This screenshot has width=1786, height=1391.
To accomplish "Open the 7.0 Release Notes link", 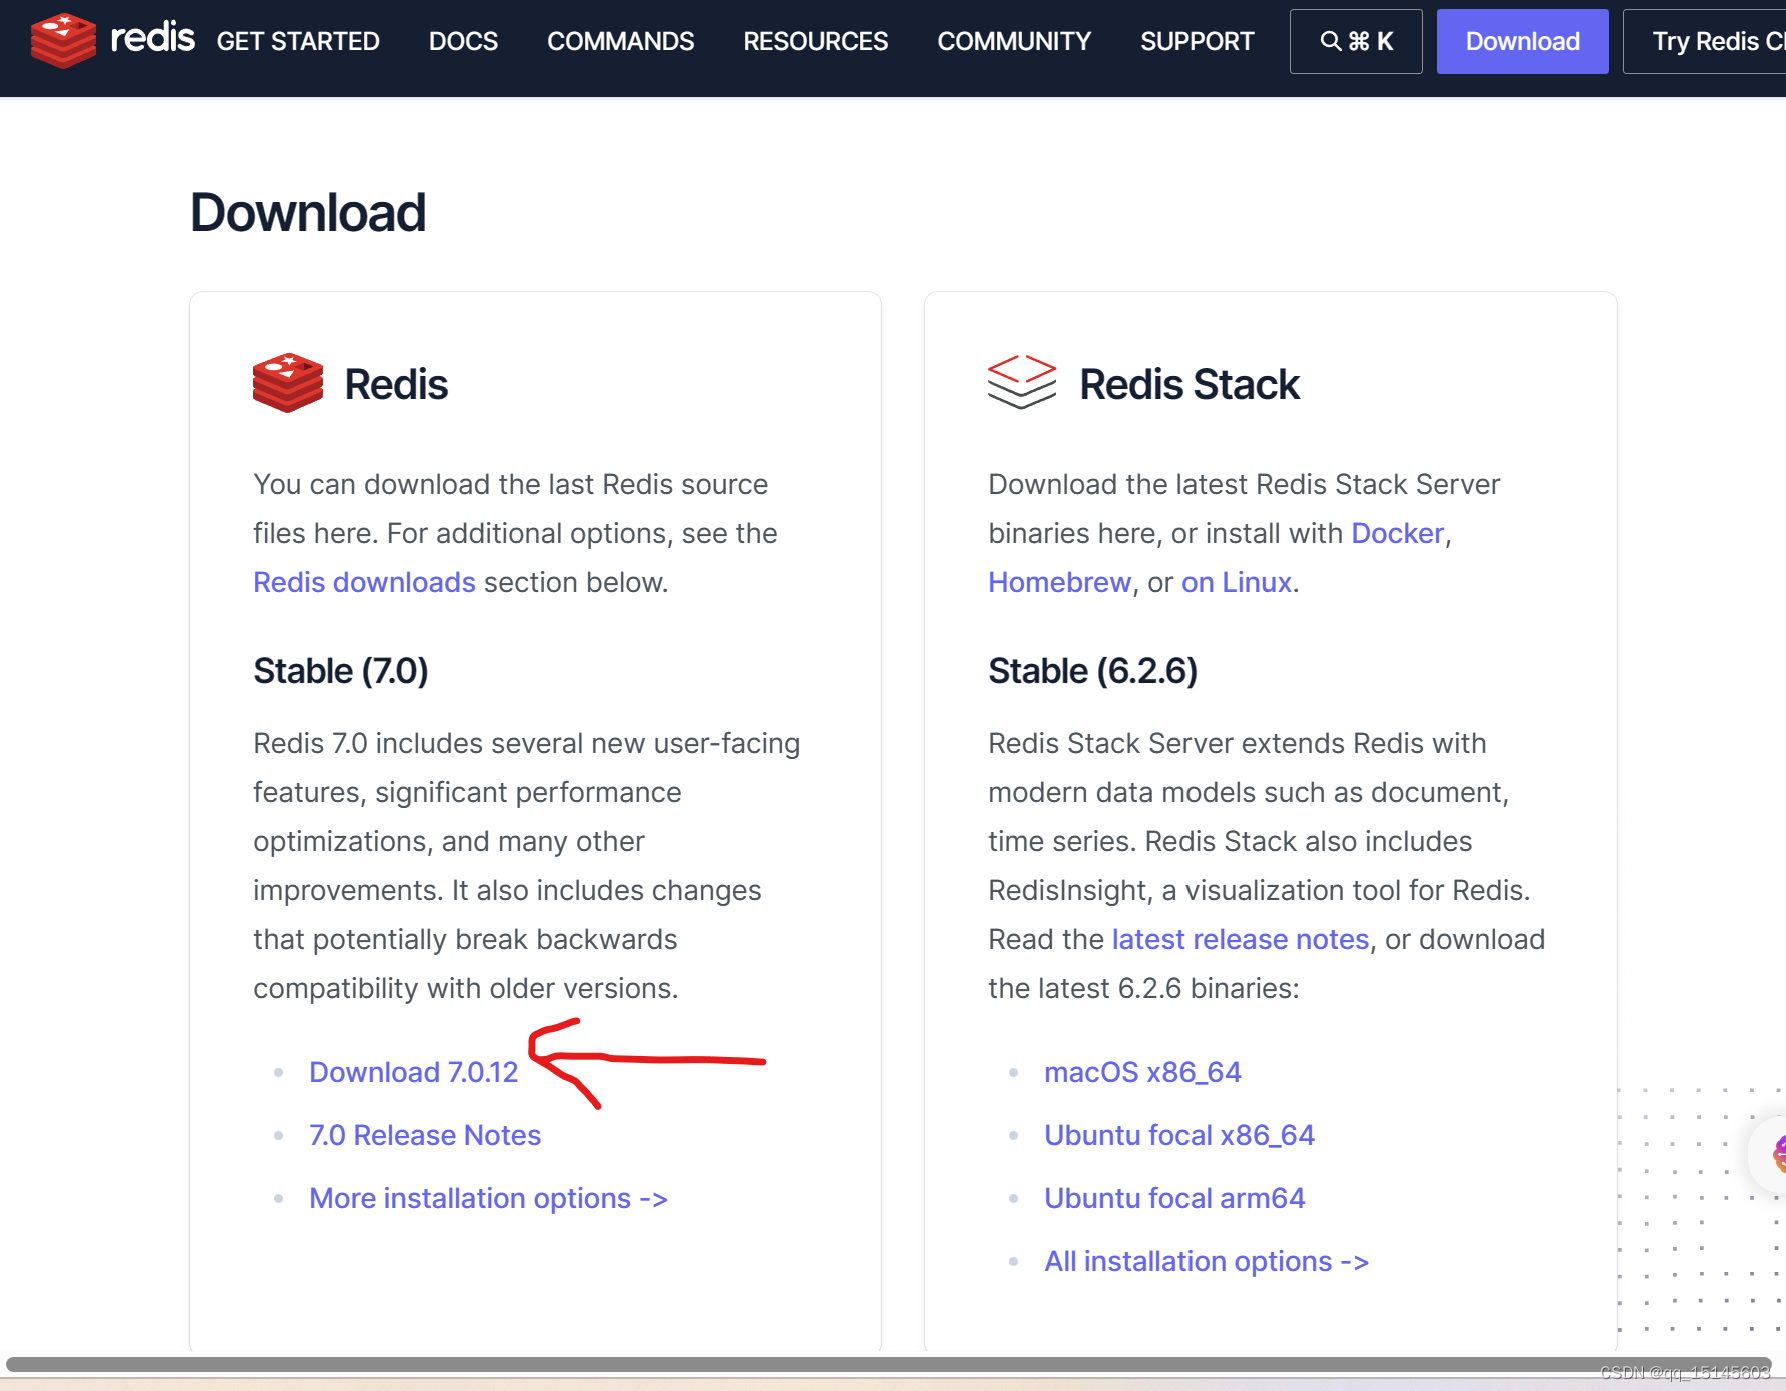I will [x=425, y=1135].
